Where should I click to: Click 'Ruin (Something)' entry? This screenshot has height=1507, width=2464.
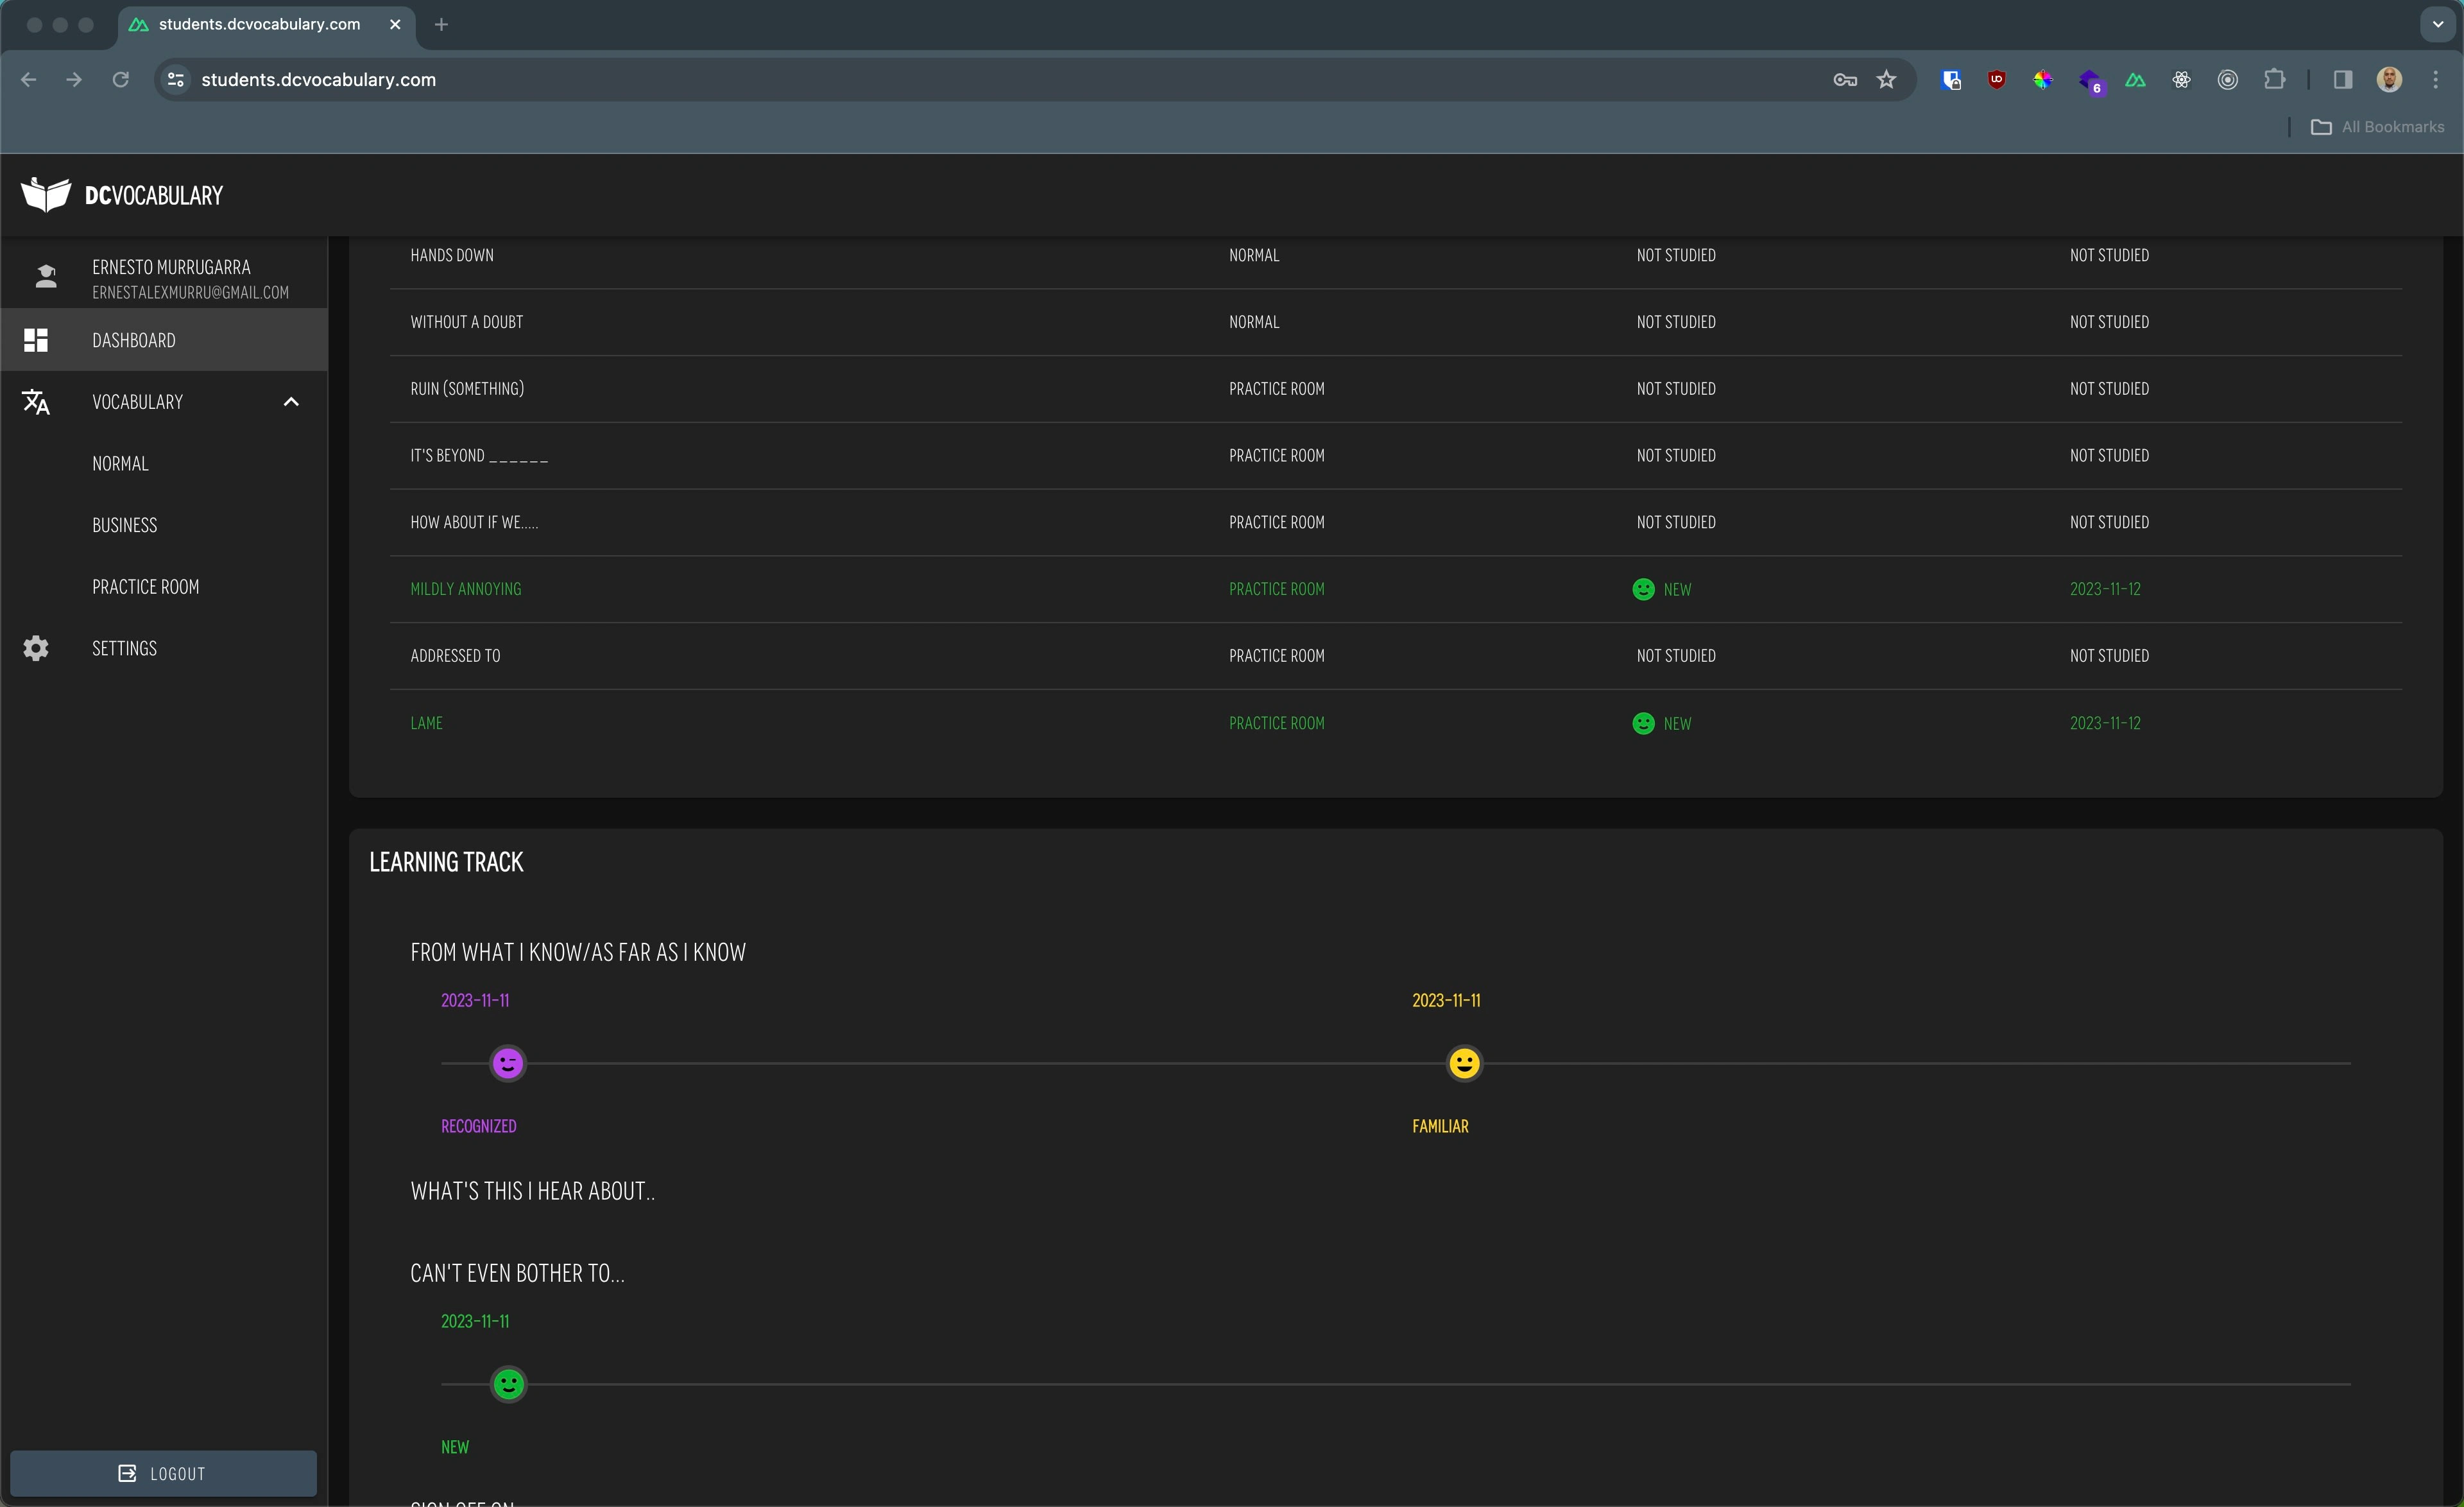tap(467, 389)
